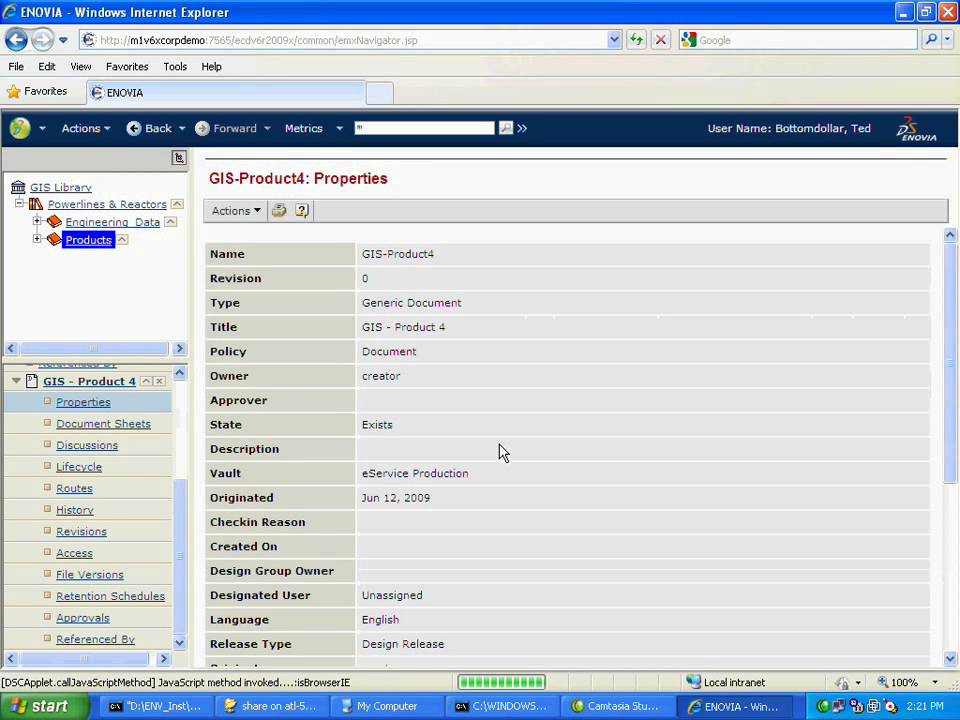Open the File menu in Internet Explorer
This screenshot has width=960, height=720.
(16, 66)
